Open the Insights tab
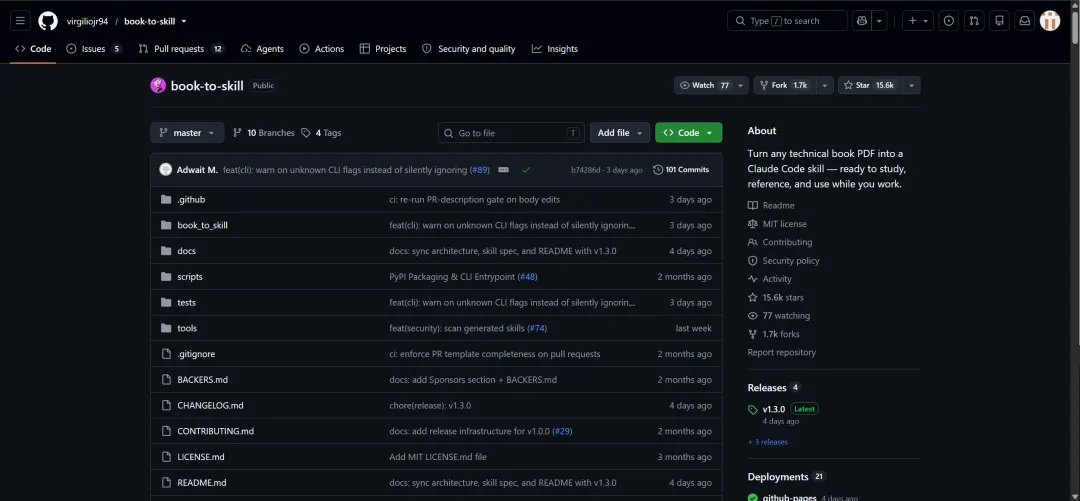 (x=555, y=49)
